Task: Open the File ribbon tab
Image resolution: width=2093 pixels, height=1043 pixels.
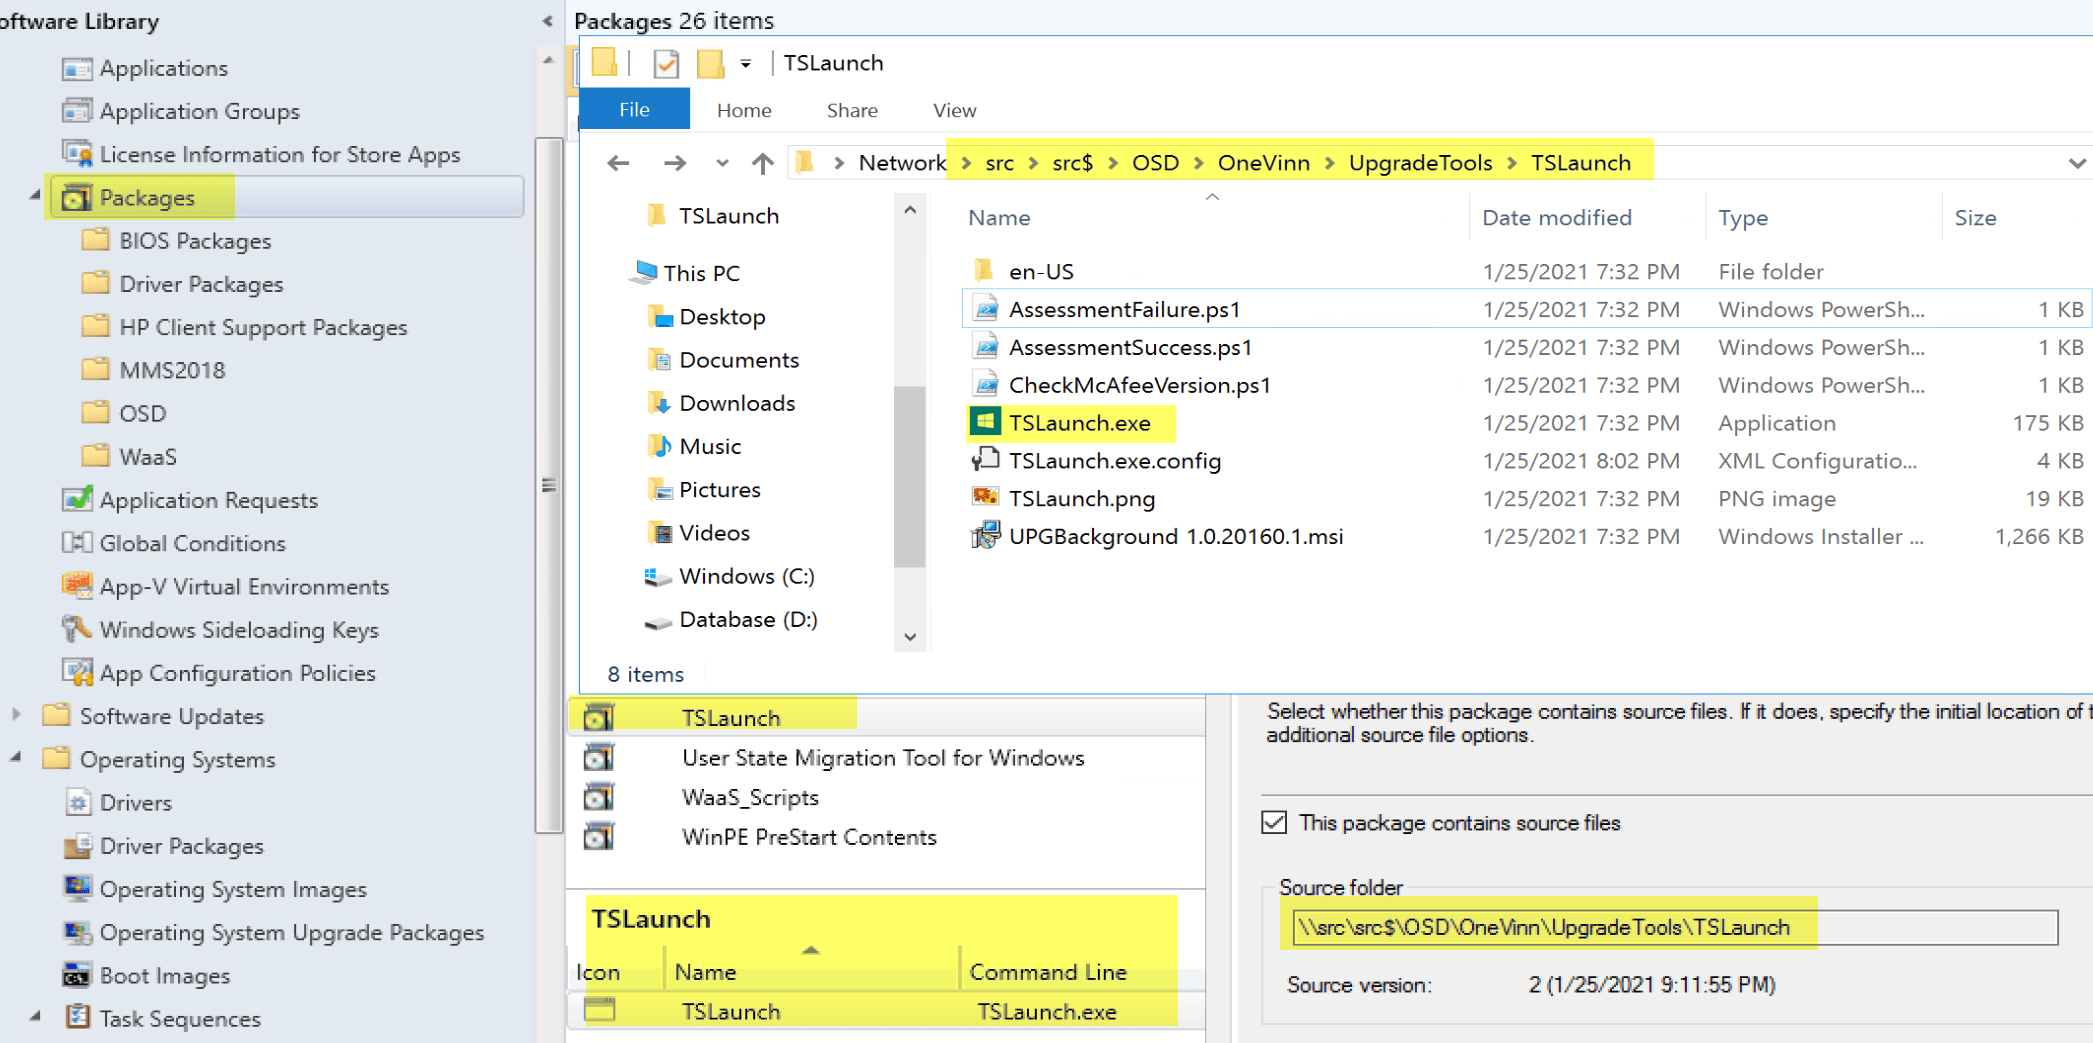Action: click(x=634, y=110)
